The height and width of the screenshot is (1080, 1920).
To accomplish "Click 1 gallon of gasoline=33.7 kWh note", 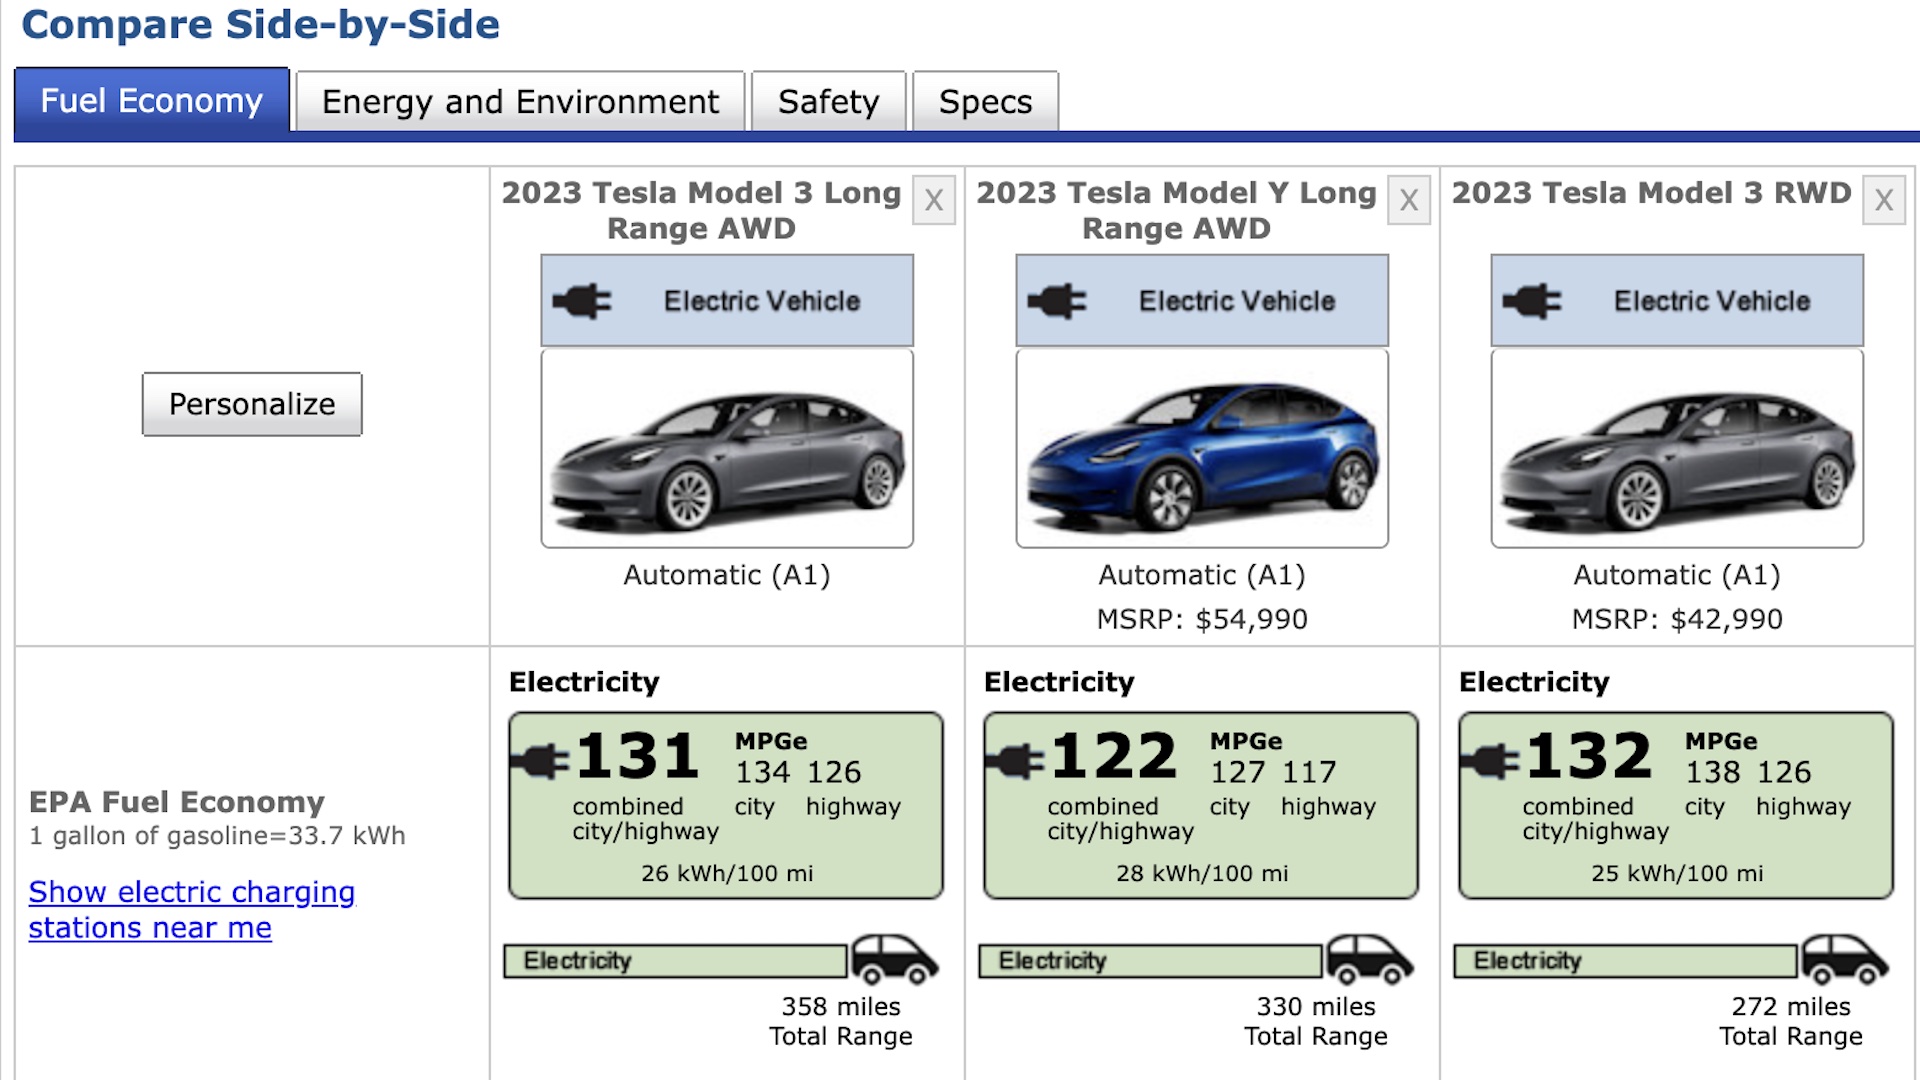I will click(217, 836).
